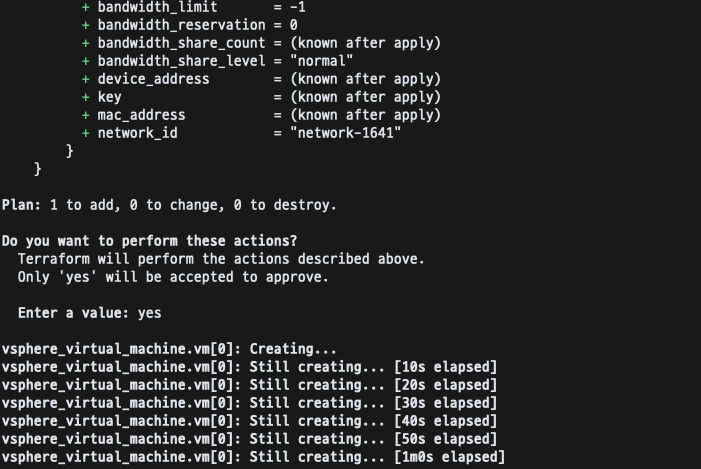Click the "Creating..." status line
Screen dimensions: 701x469
[169, 349]
